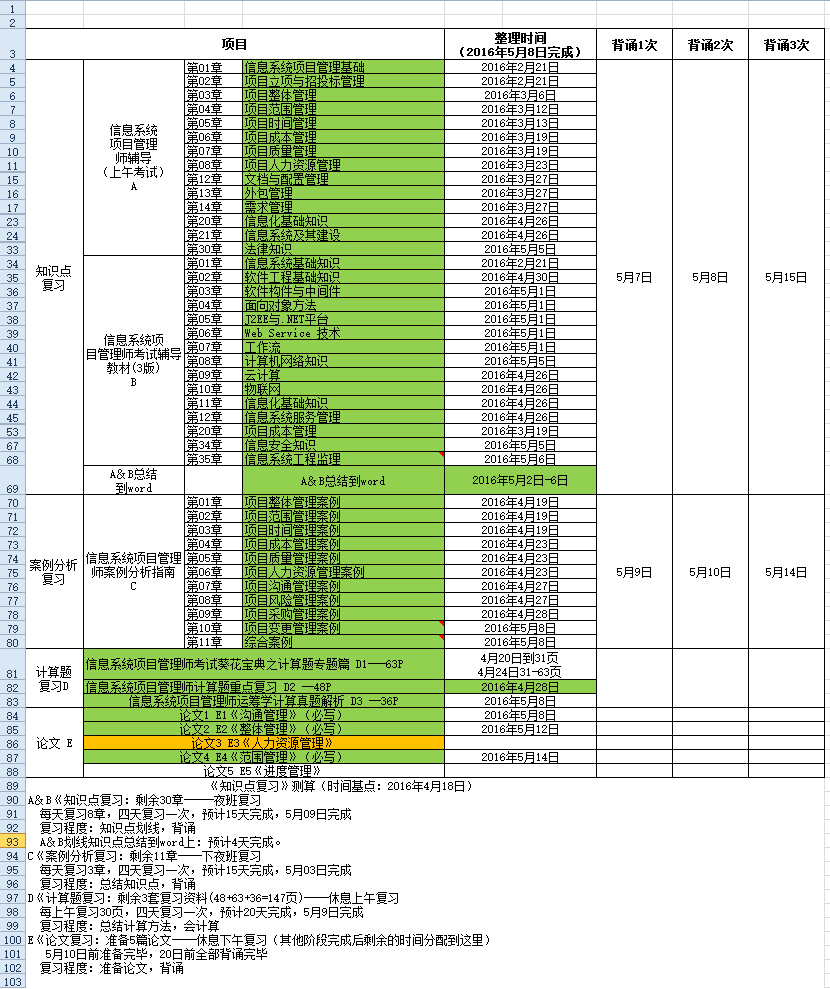Click the 论文 E category cell
The height and width of the screenshot is (989, 830).
[54, 743]
